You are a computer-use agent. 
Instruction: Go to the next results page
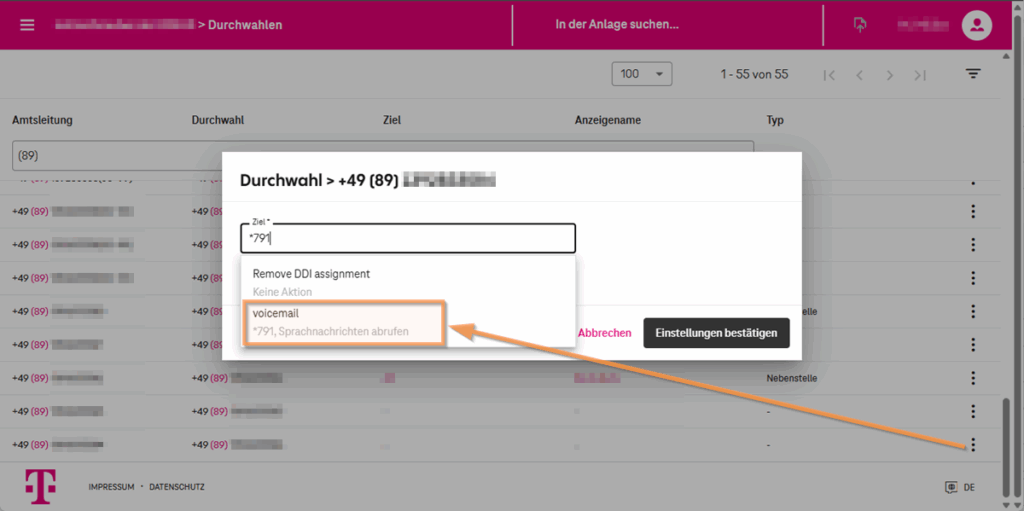[x=889, y=75]
